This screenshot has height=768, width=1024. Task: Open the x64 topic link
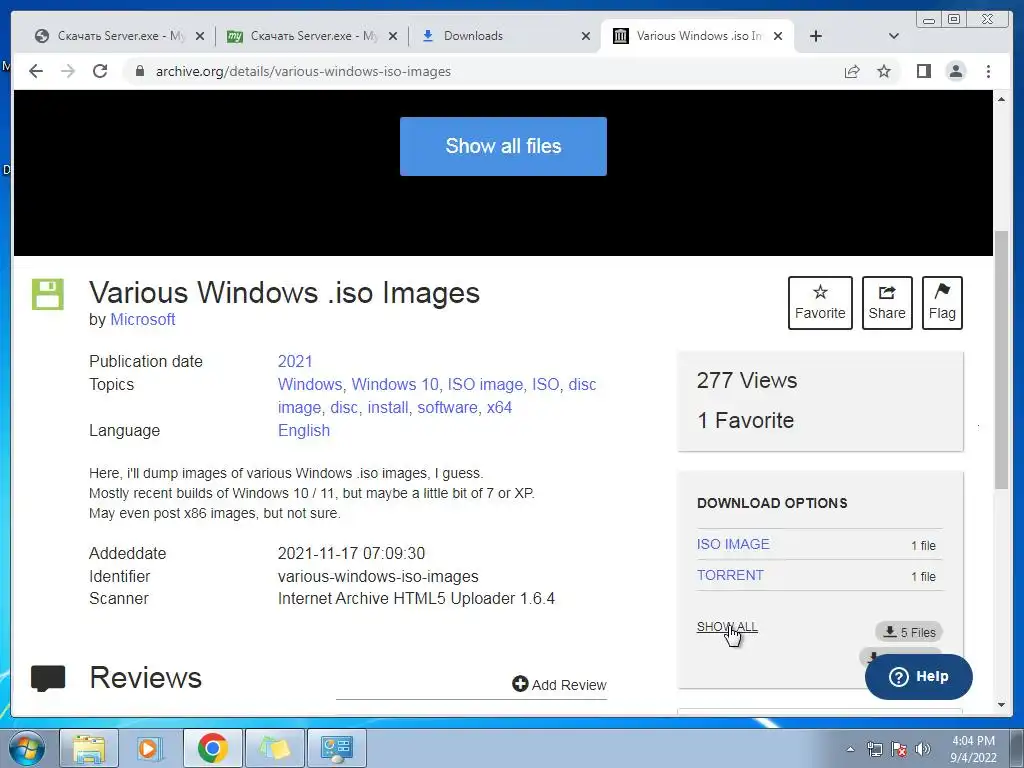pyautogui.click(x=499, y=408)
